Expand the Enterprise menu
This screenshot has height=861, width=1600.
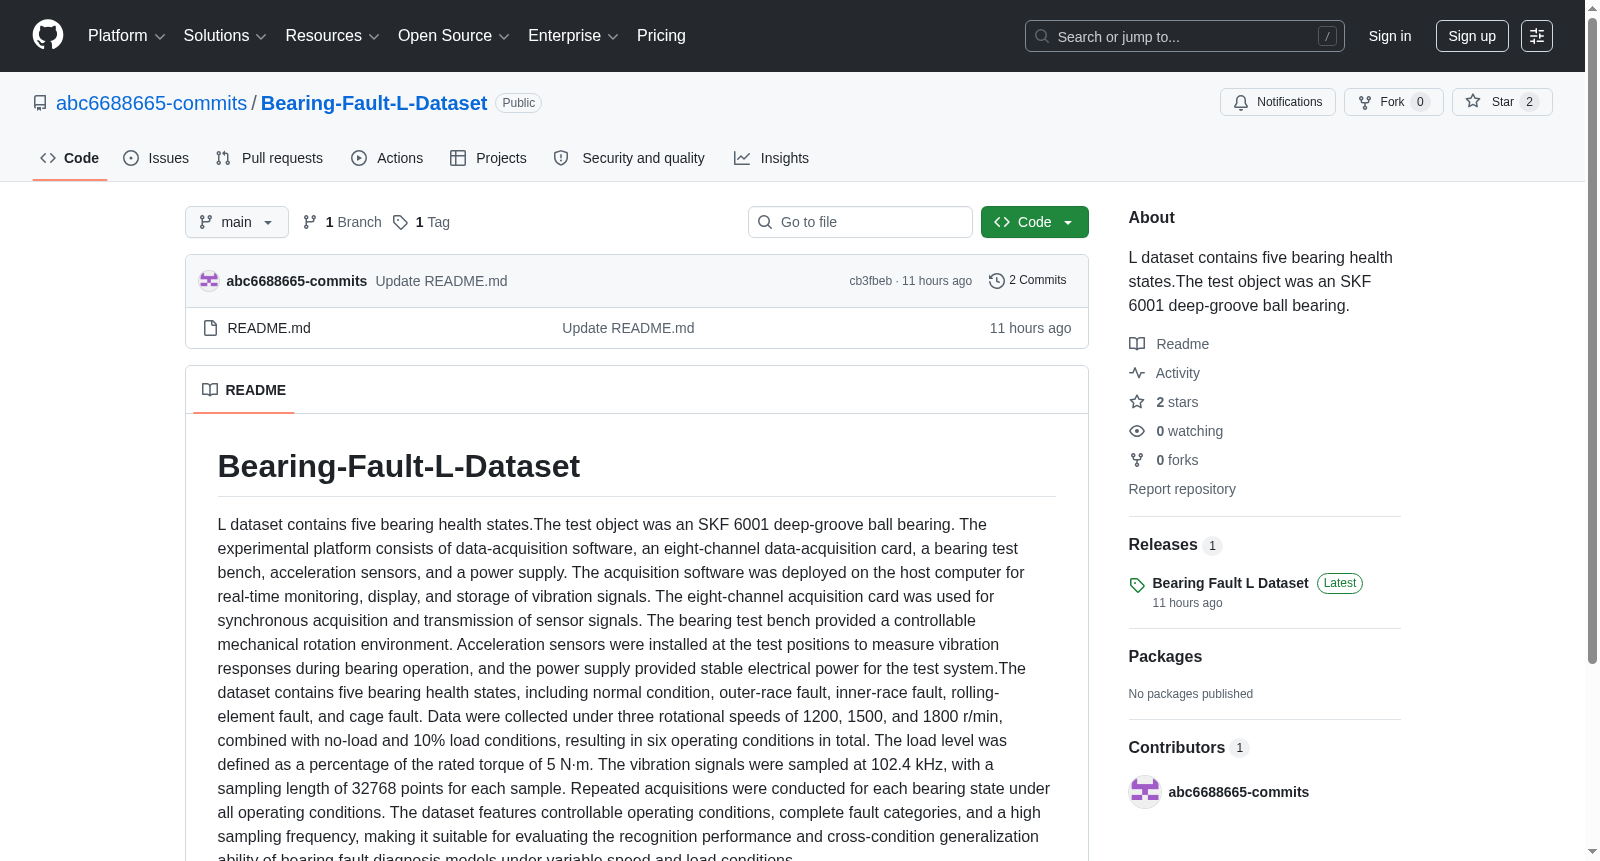coord(573,36)
